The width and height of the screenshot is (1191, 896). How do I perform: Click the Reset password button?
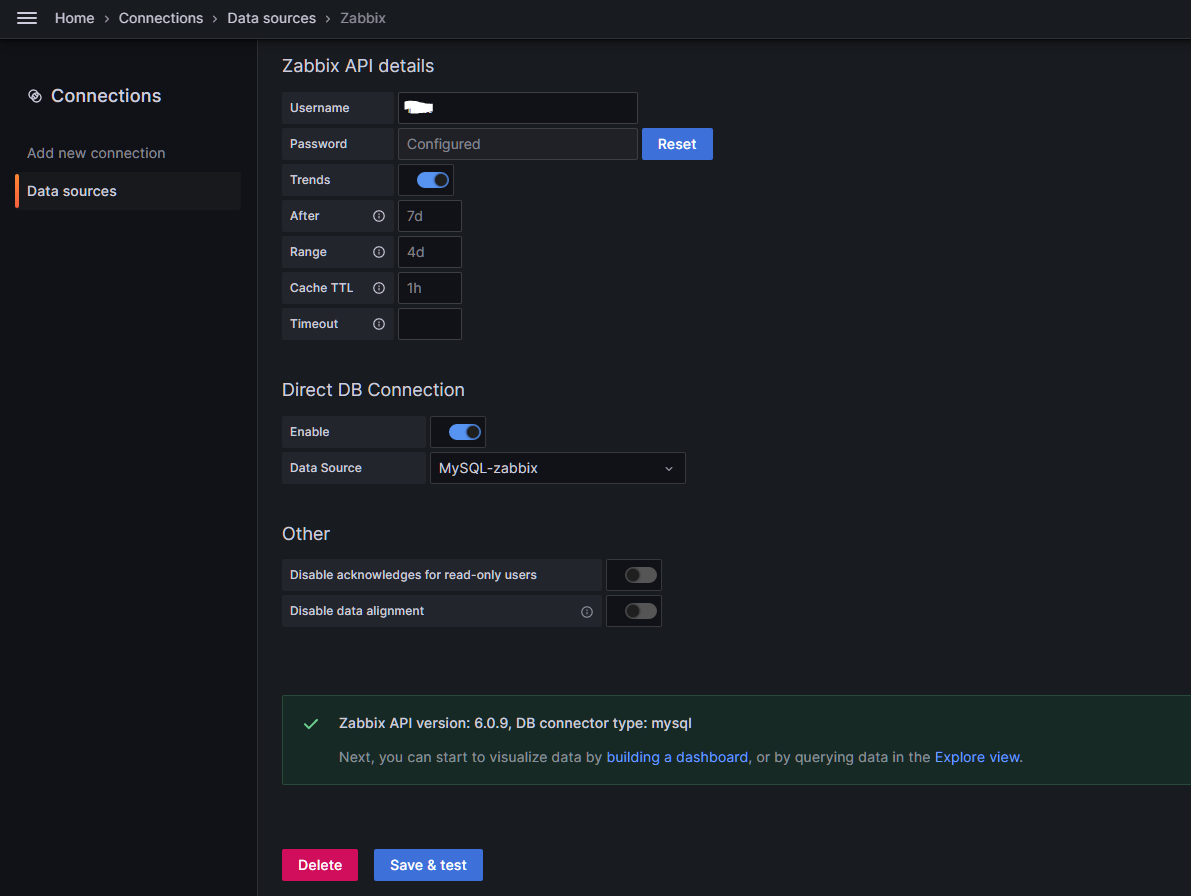pos(677,144)
